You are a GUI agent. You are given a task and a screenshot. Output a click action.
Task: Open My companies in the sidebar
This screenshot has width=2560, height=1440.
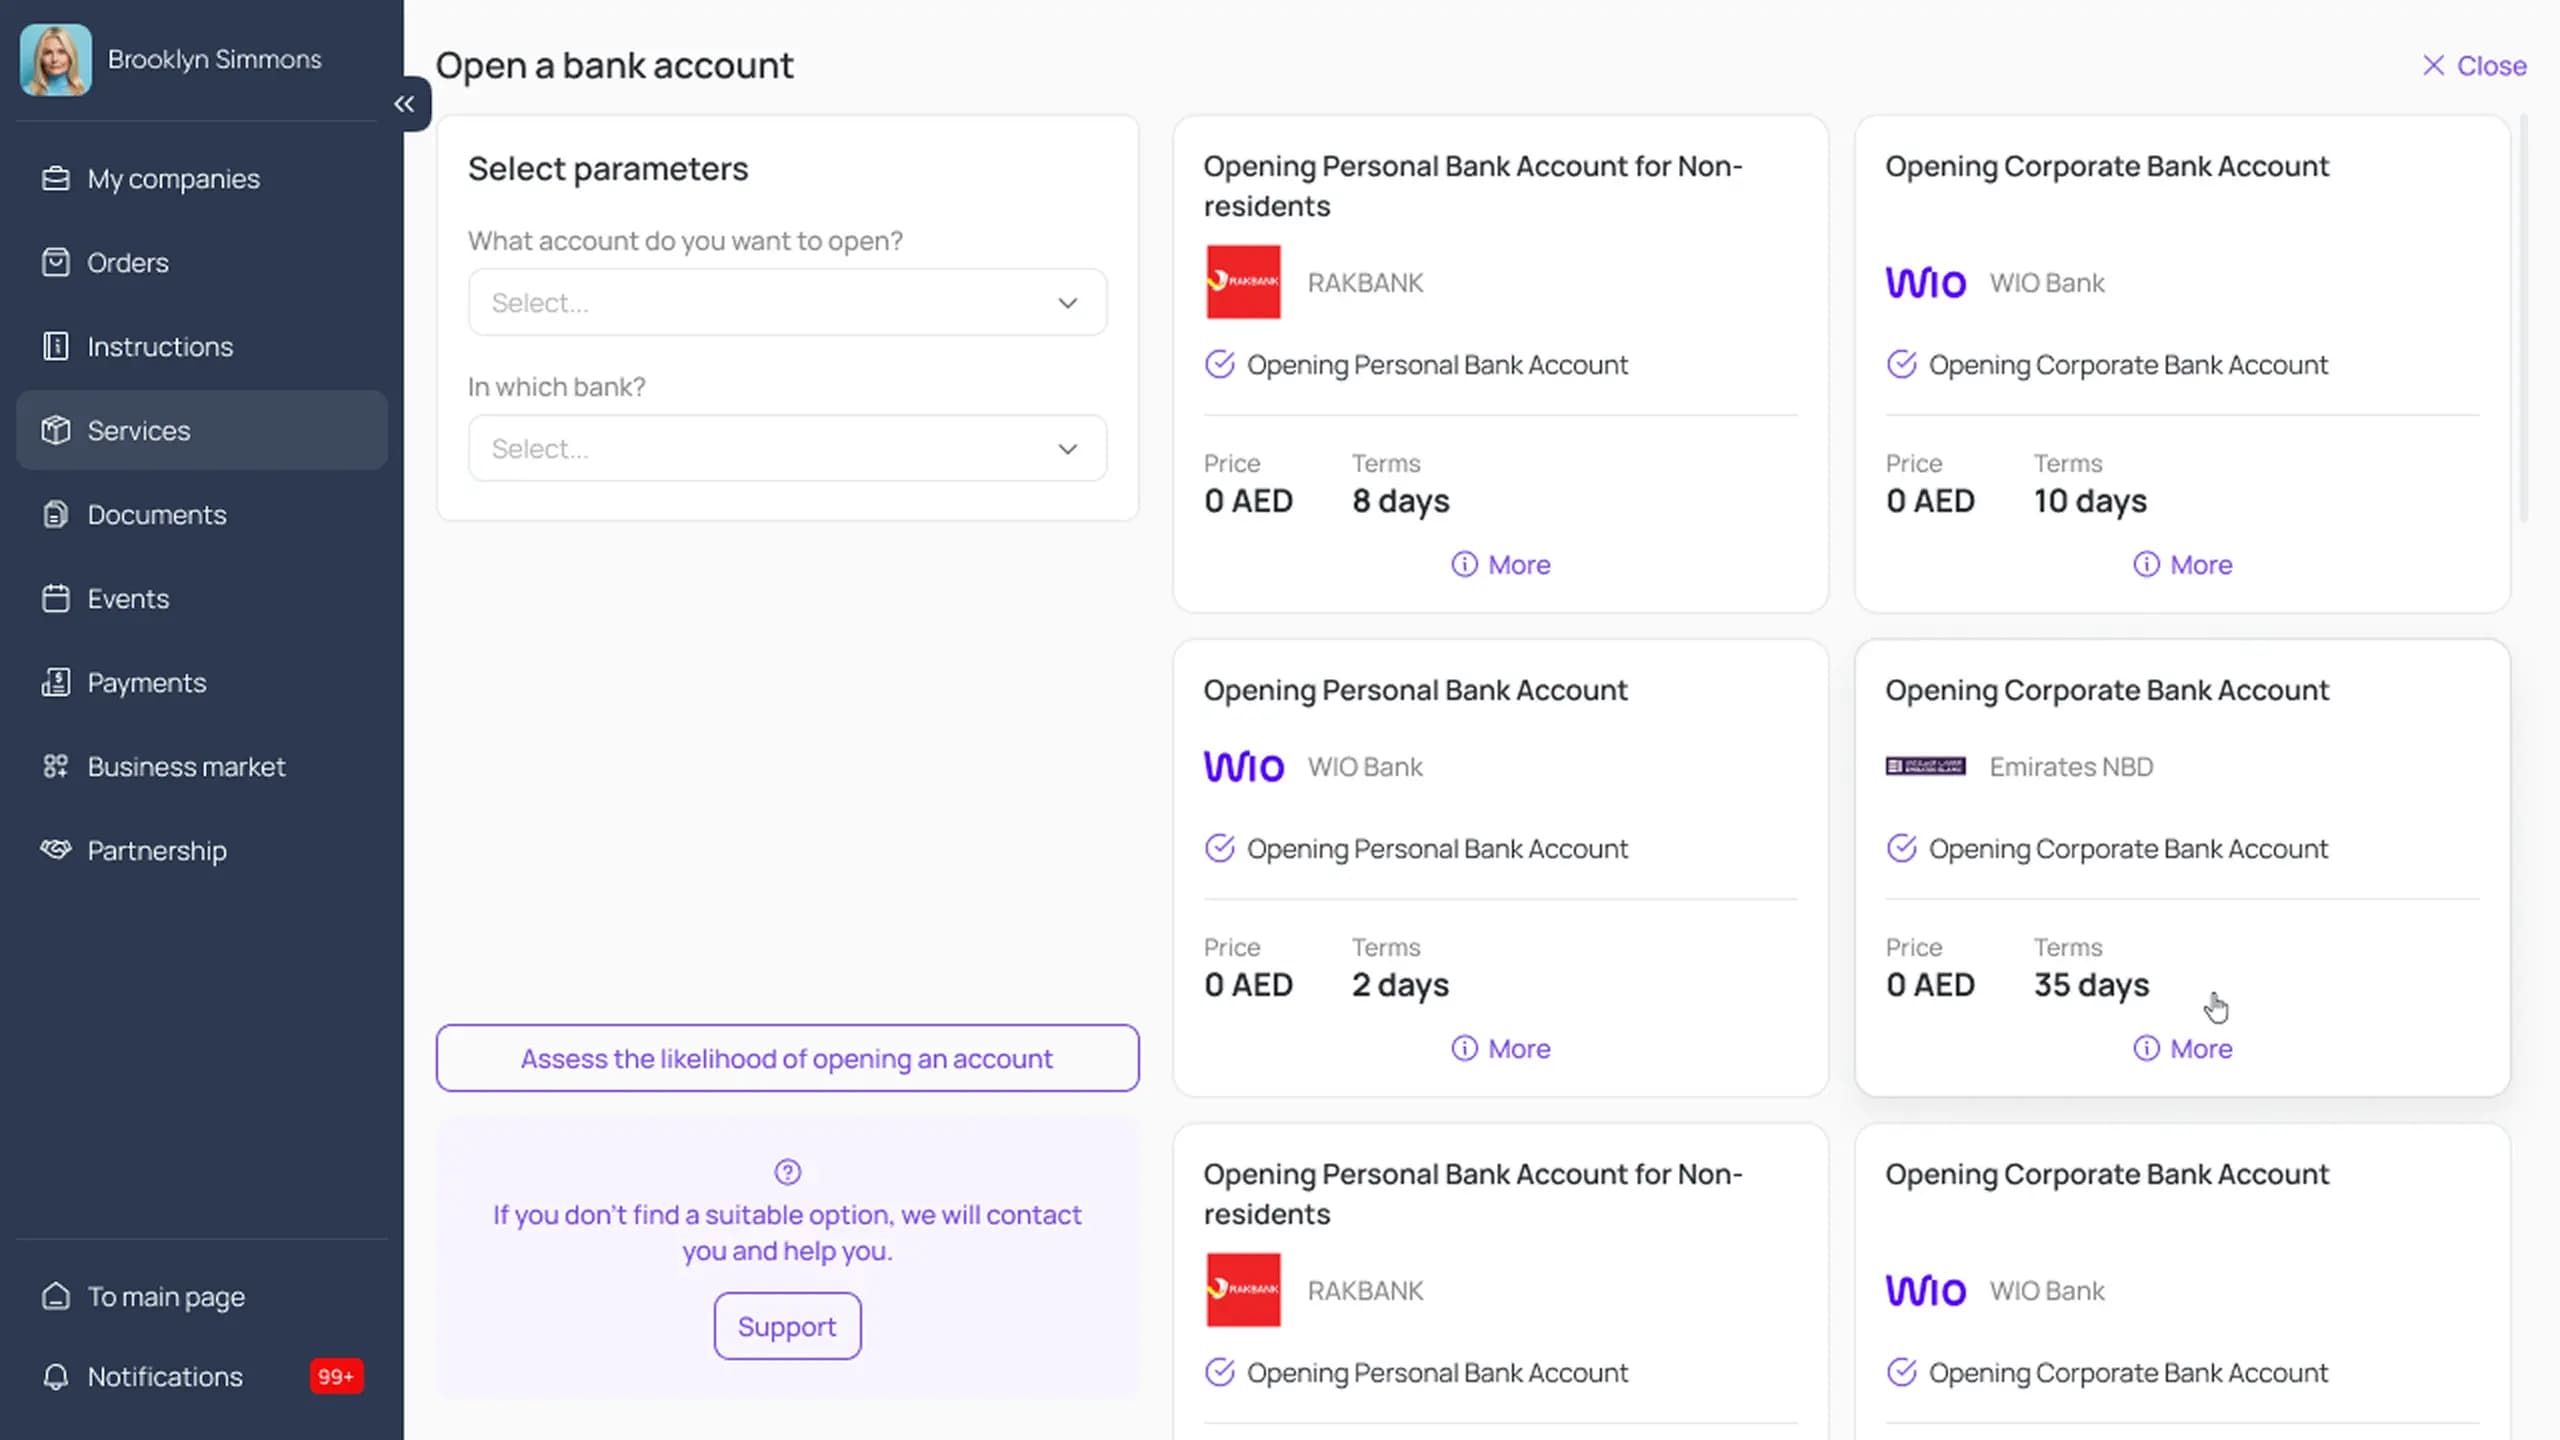point(172,179)
